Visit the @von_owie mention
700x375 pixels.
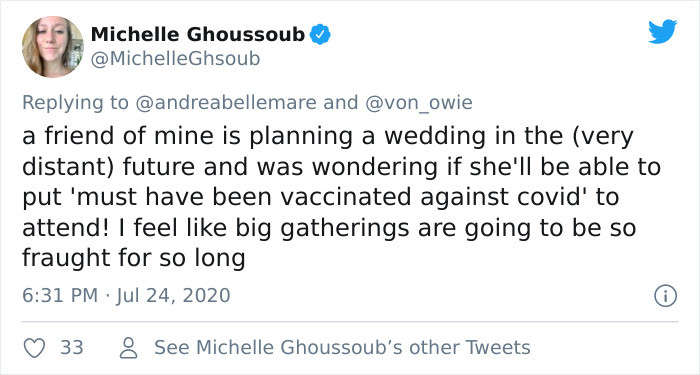click(419, 103)
